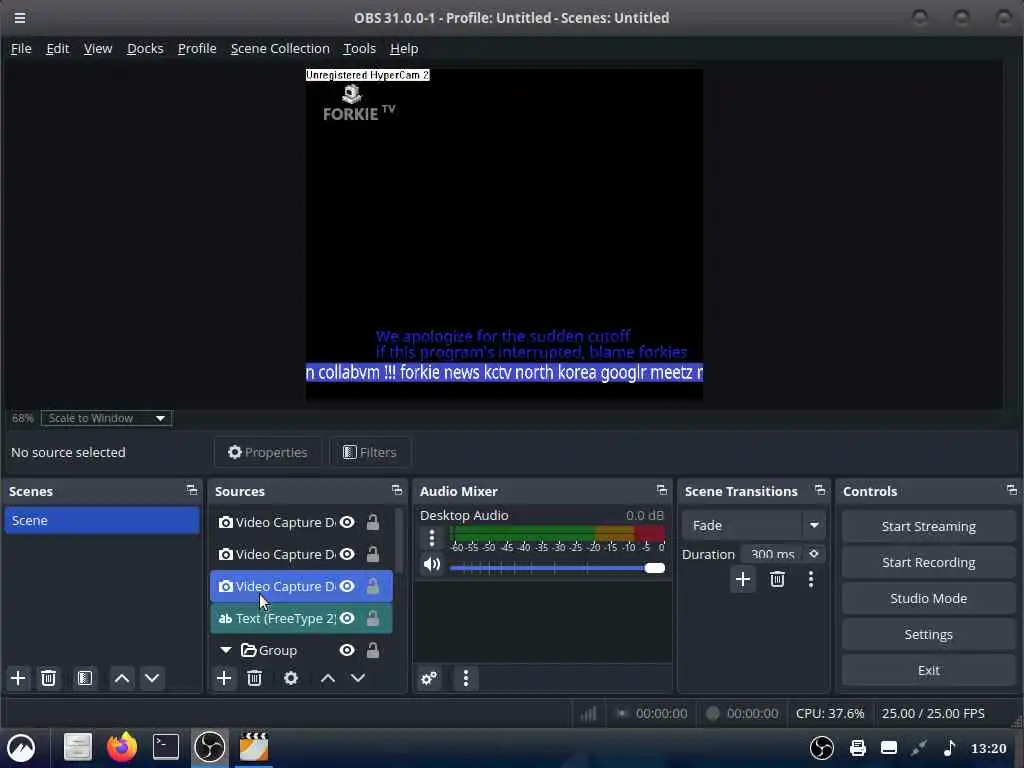
Task: Click OBS tray icon in system tray
Action: click(x=822, y=748)
